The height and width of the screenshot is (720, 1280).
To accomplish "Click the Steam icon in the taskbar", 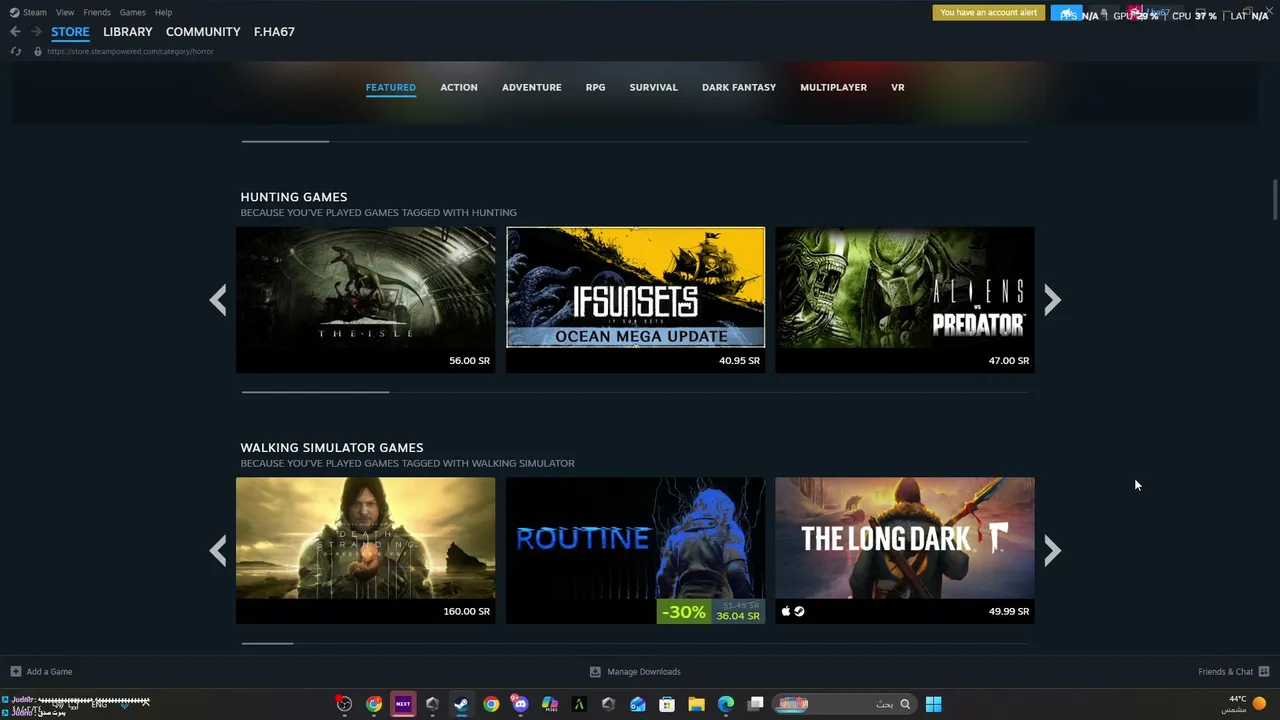I will pyautogui.click(x=461, y=704).
